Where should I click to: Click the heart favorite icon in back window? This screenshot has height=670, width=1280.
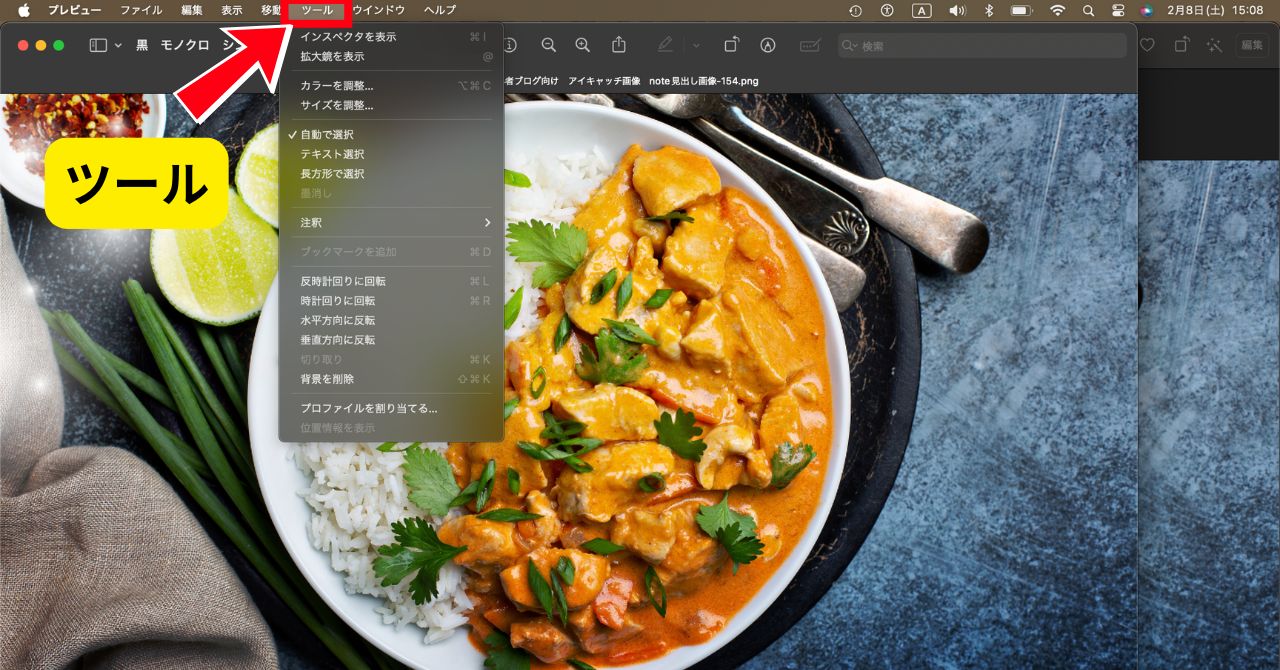point(1147,45)
